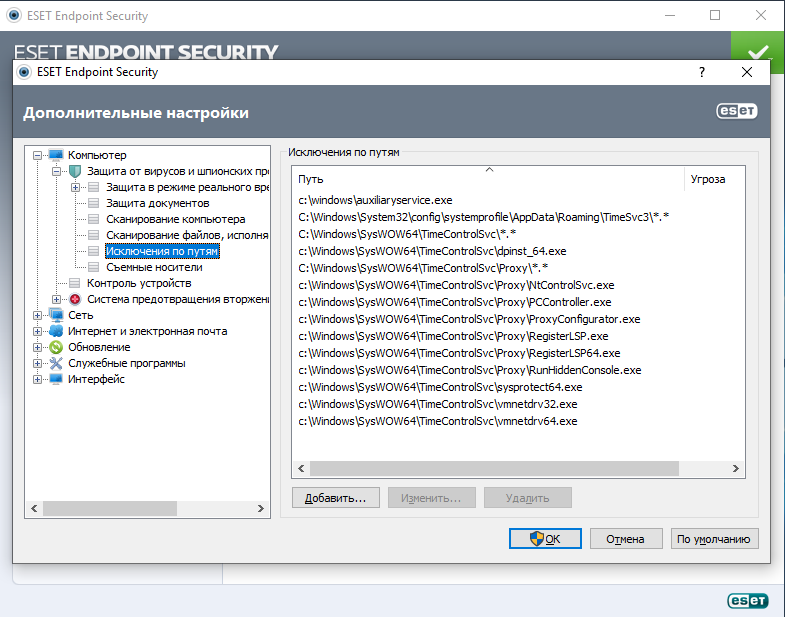Click the Удалить button
Screen dimensions: 785x617
(x=527, y=498)
